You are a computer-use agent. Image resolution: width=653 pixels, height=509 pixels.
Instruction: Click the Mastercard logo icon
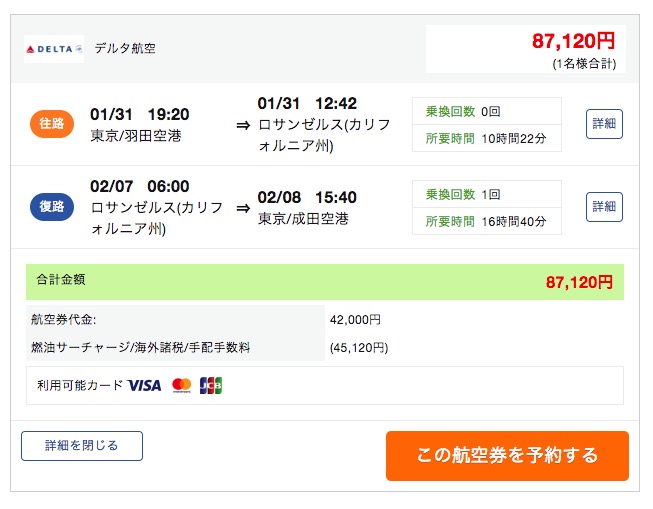(x=181, y=385)
